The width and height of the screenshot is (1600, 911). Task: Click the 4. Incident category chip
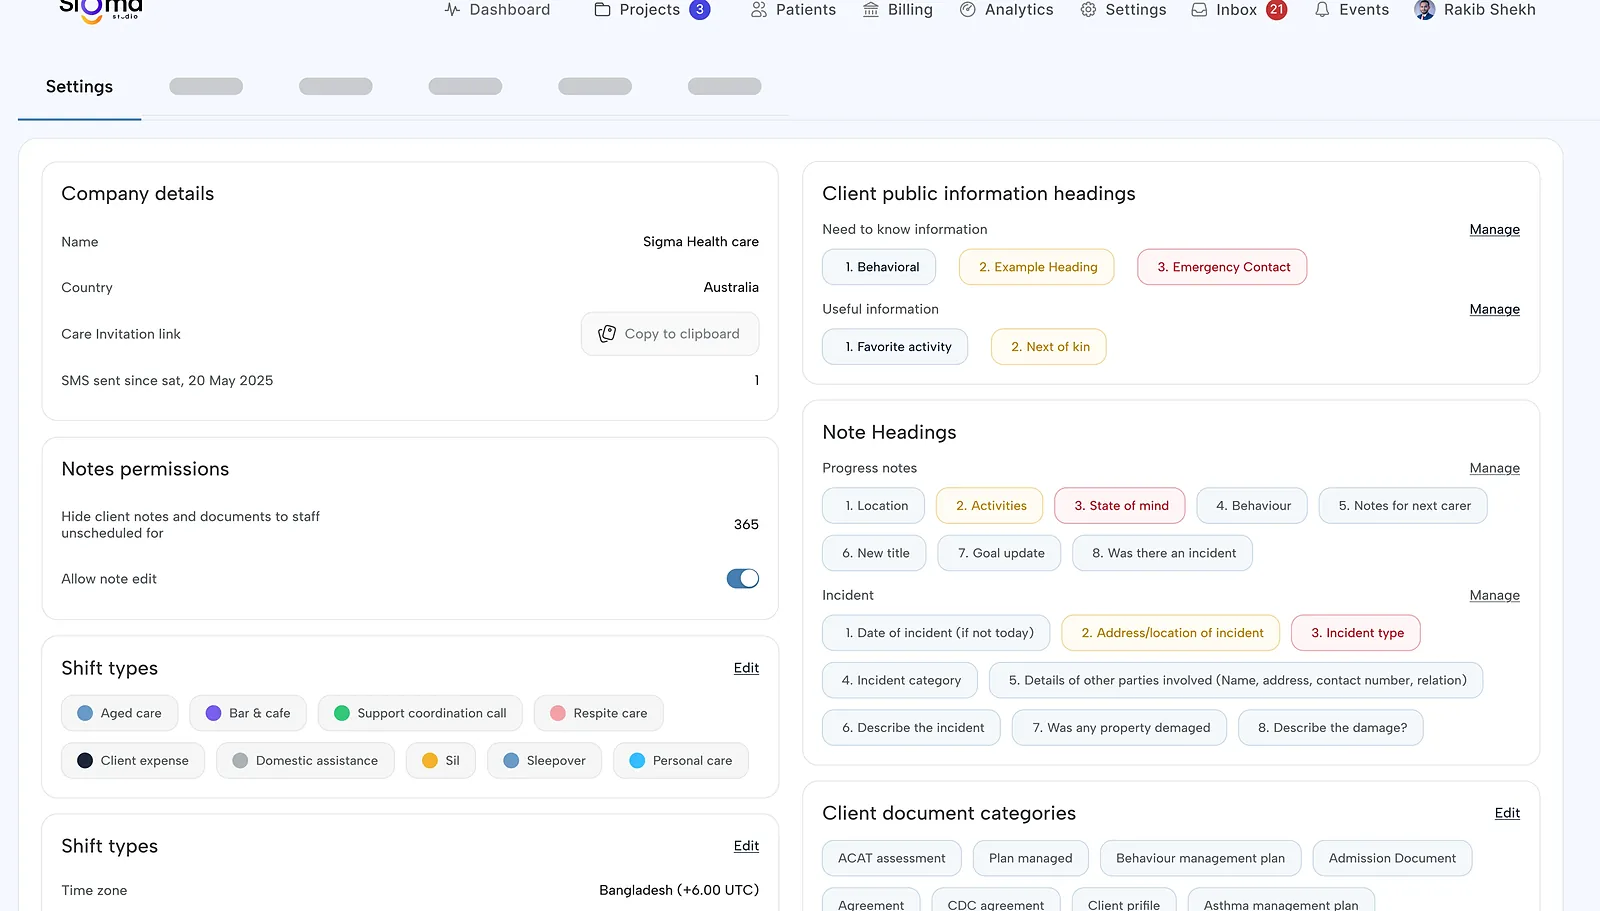point(900,680)
